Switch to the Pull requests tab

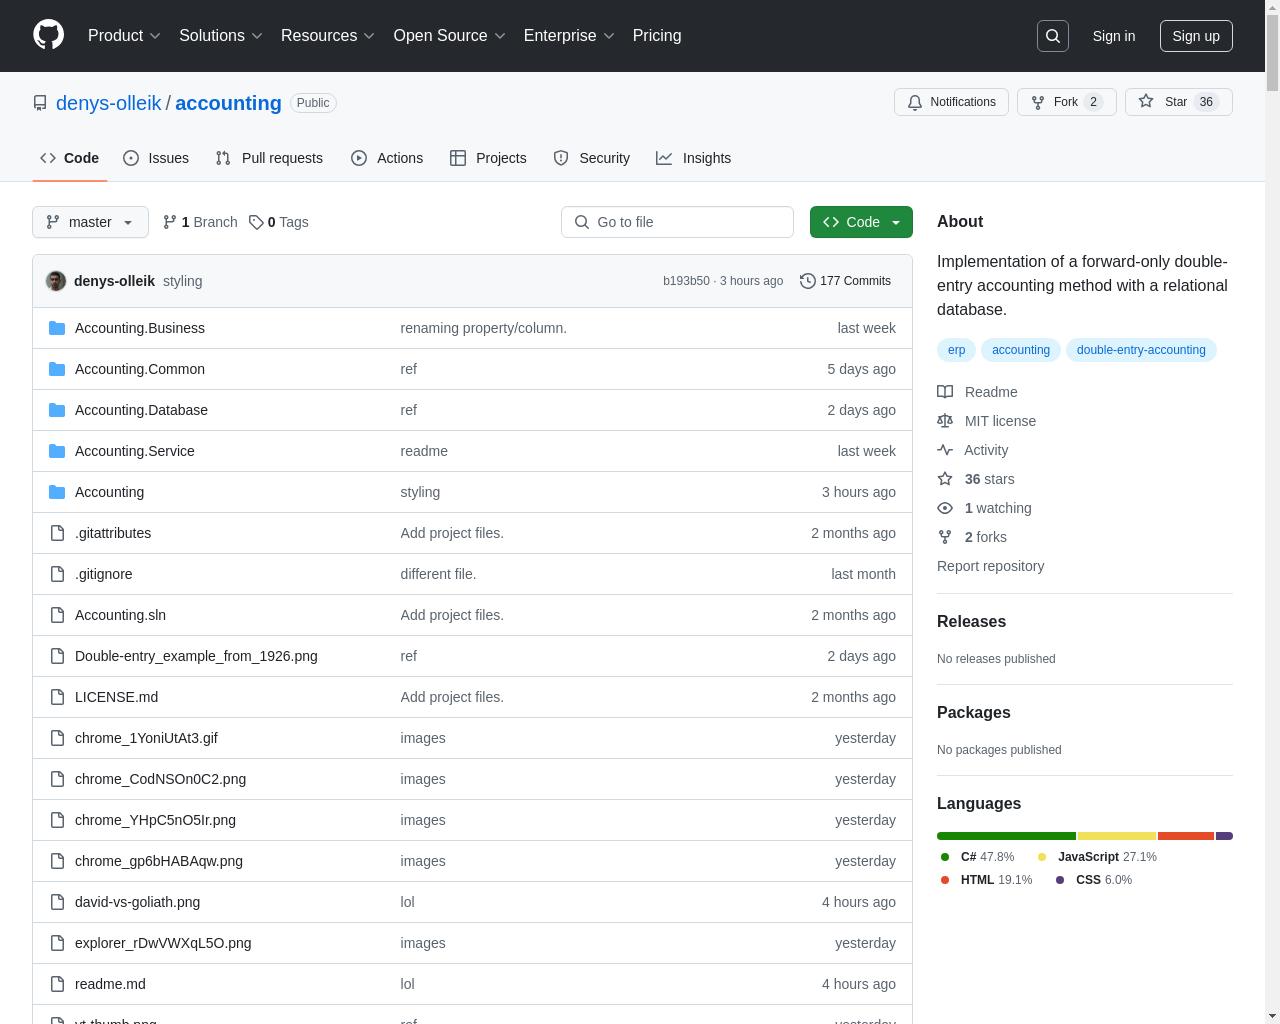point(269,158)
